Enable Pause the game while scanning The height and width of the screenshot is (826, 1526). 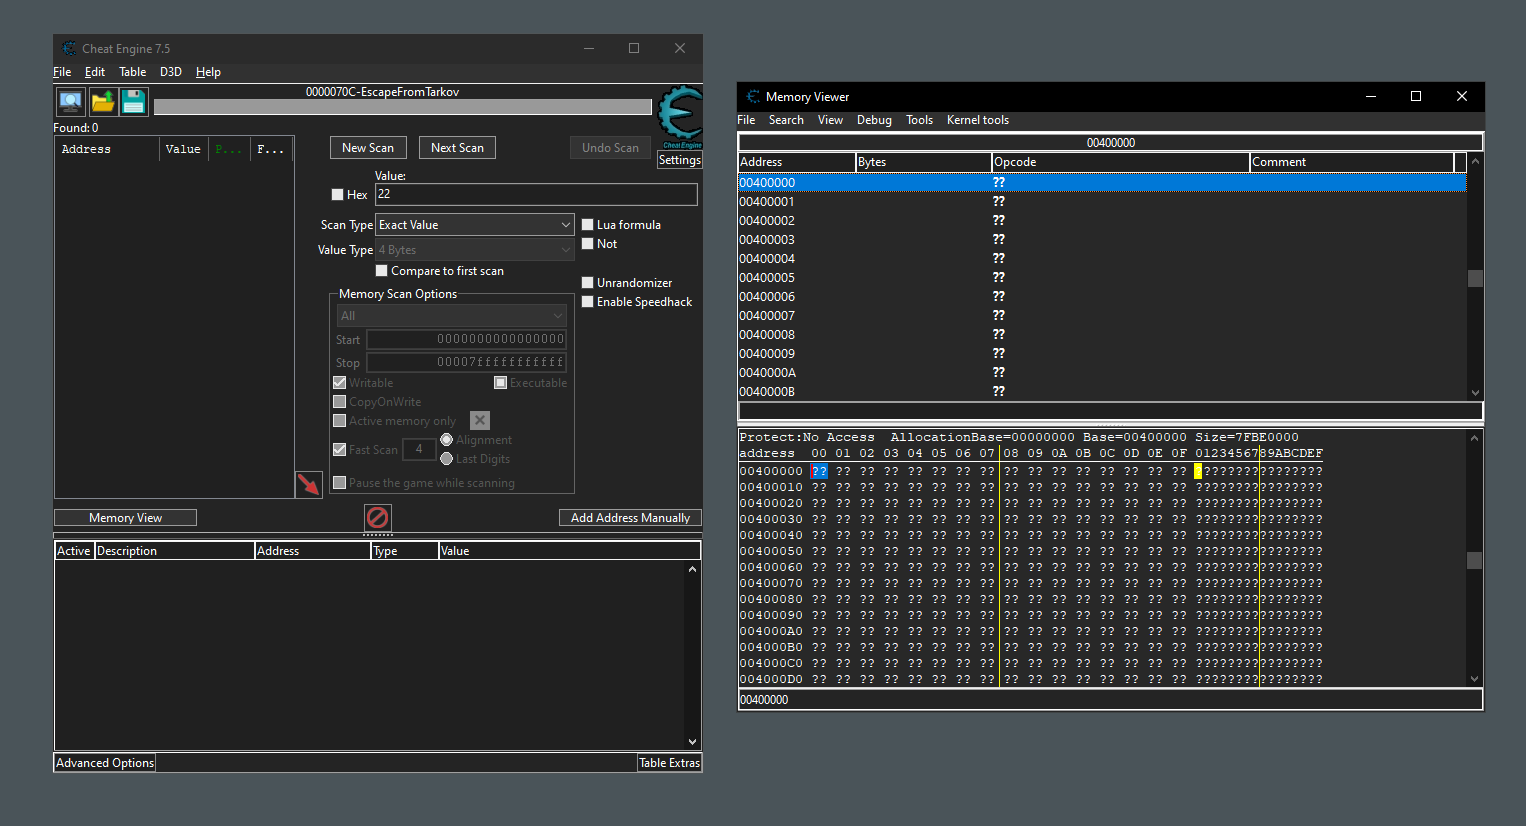point(339,483)
